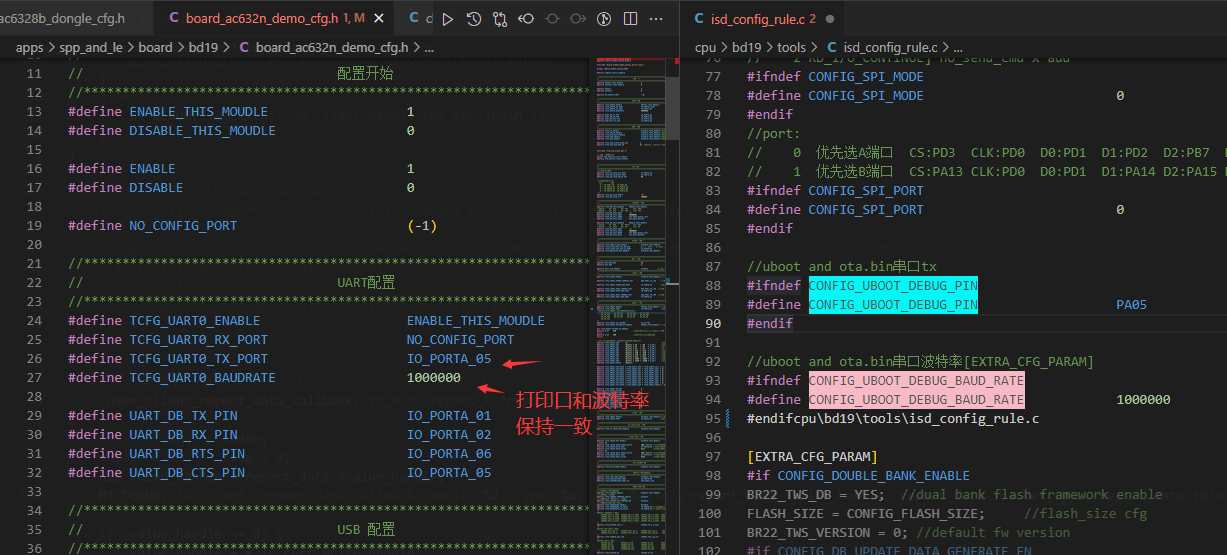The width and height of the screenshot is (1227, 555).
Task: Click the '//port:' comment on line 80
Action: [x=774, y=133]
